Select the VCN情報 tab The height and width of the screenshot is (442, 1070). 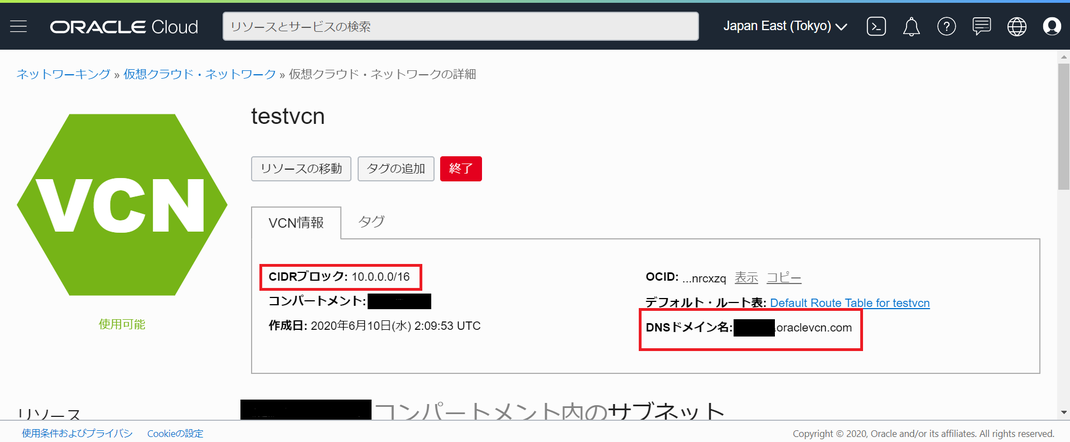tap(296, 223)
